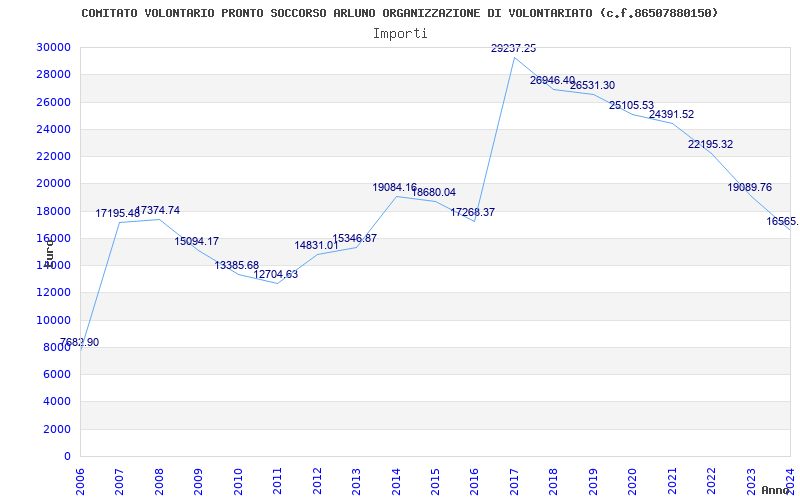The width and height of the screenshot is (800, 500).
Task: Click the y-axis value 12000
Action: (54, 293)
